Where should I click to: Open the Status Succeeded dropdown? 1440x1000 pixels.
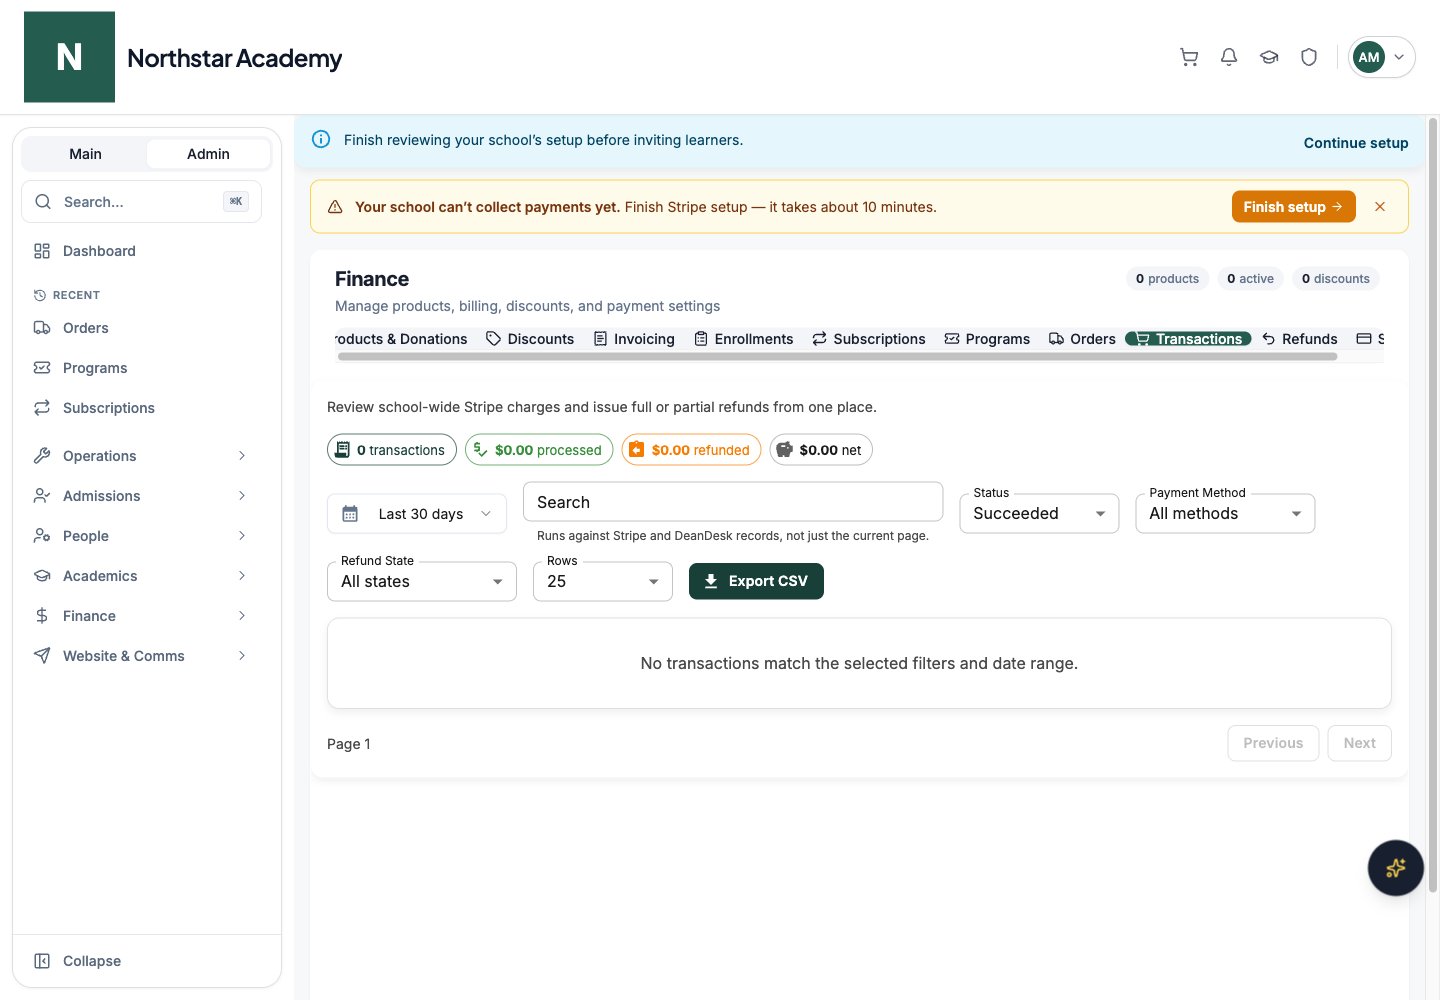1039,513
